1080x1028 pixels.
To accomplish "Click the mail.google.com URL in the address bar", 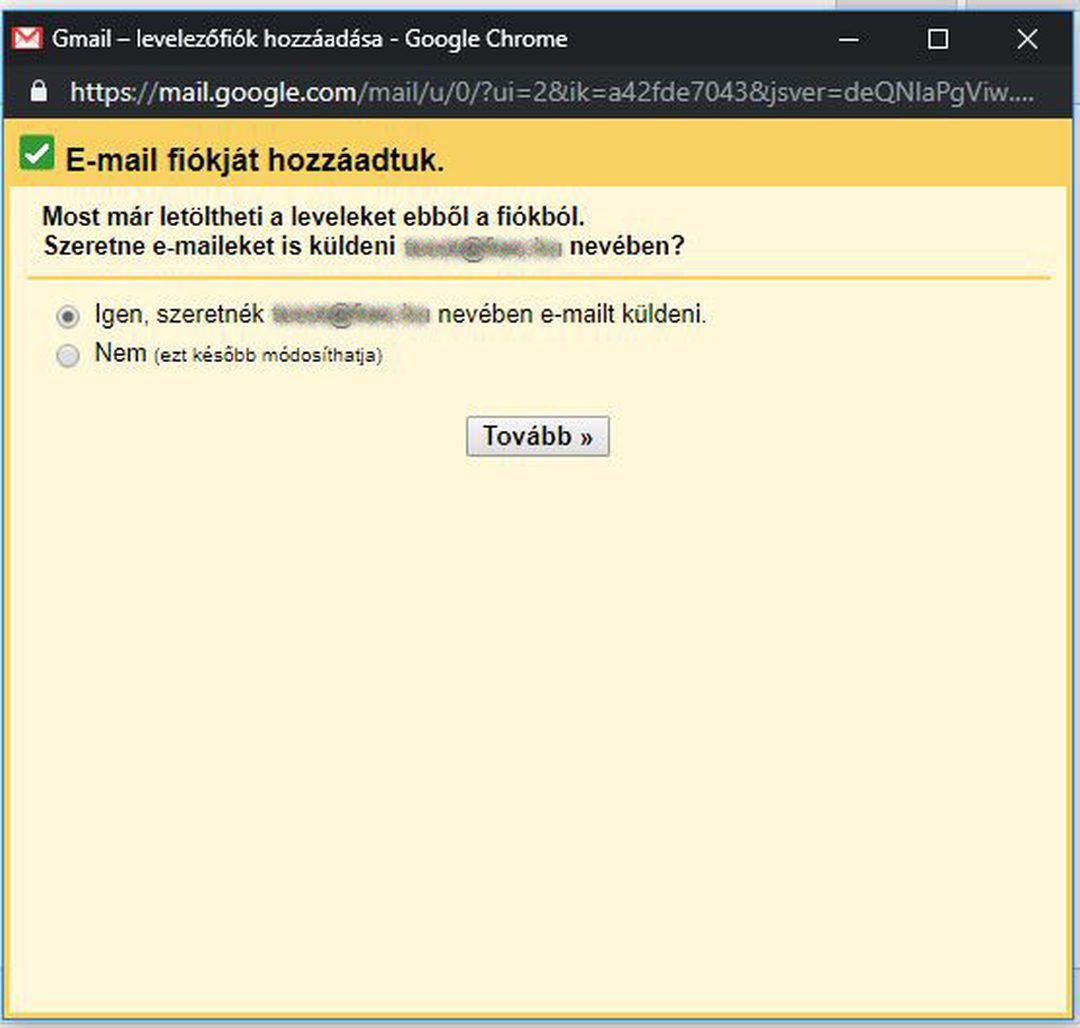I will pos(552,92).
